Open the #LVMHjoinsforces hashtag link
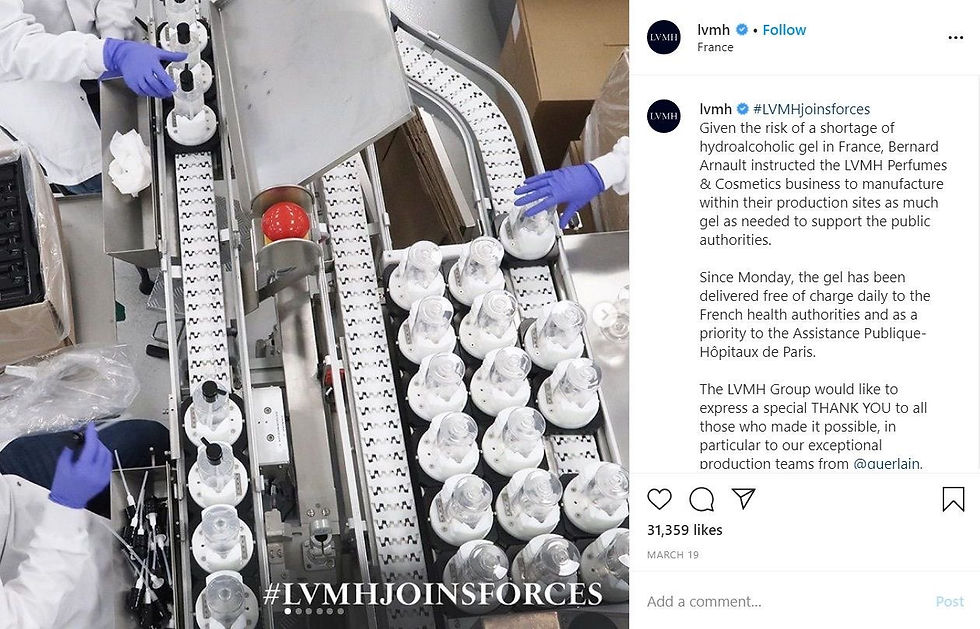The height and width of the screenshot is (629, 980). pyautogui.click(x=811, y=109)
